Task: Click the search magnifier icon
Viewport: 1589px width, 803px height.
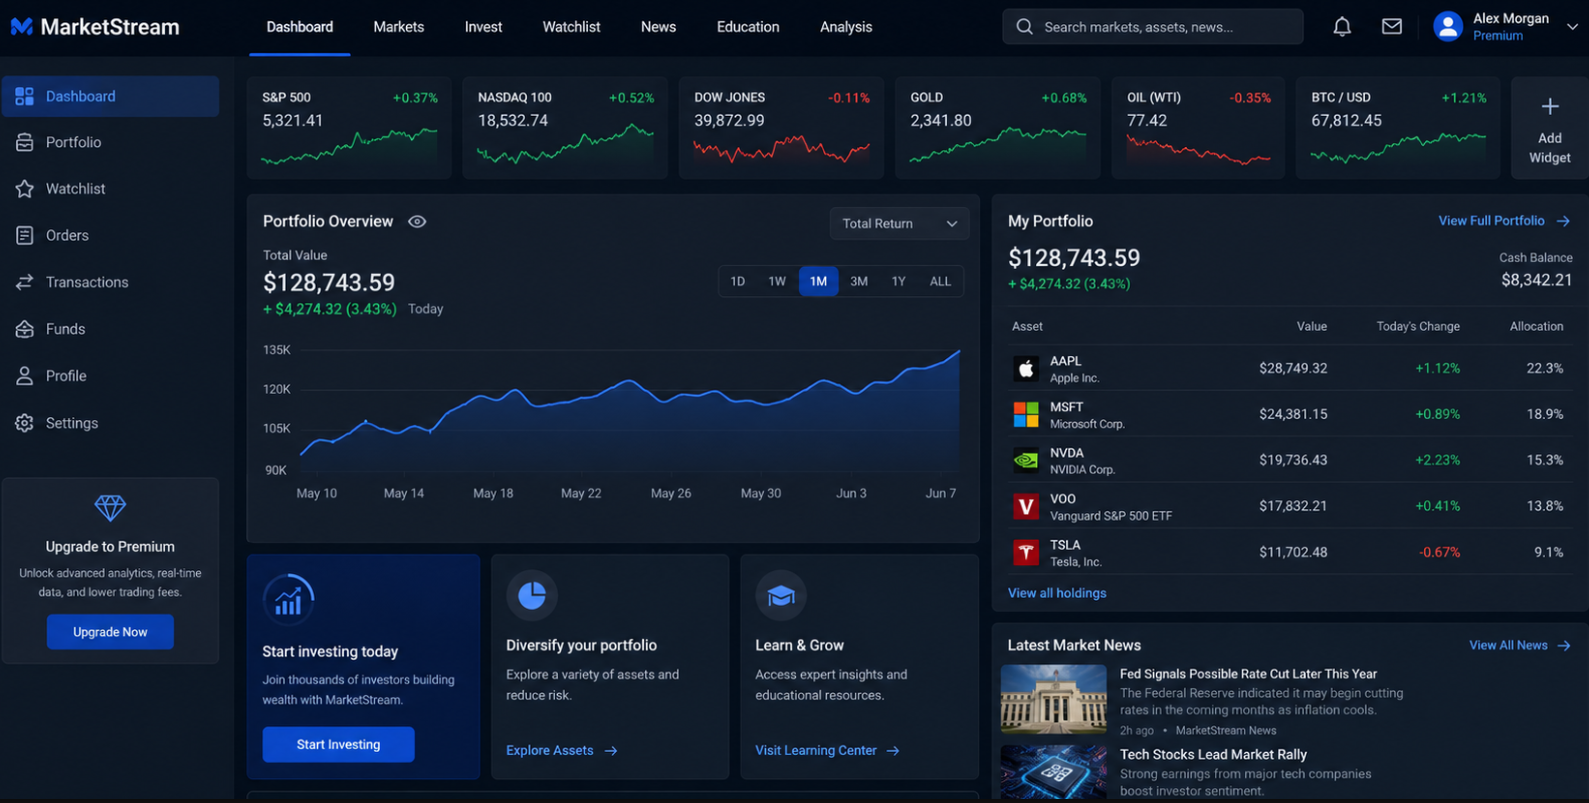Action: tap(1024, 27)
